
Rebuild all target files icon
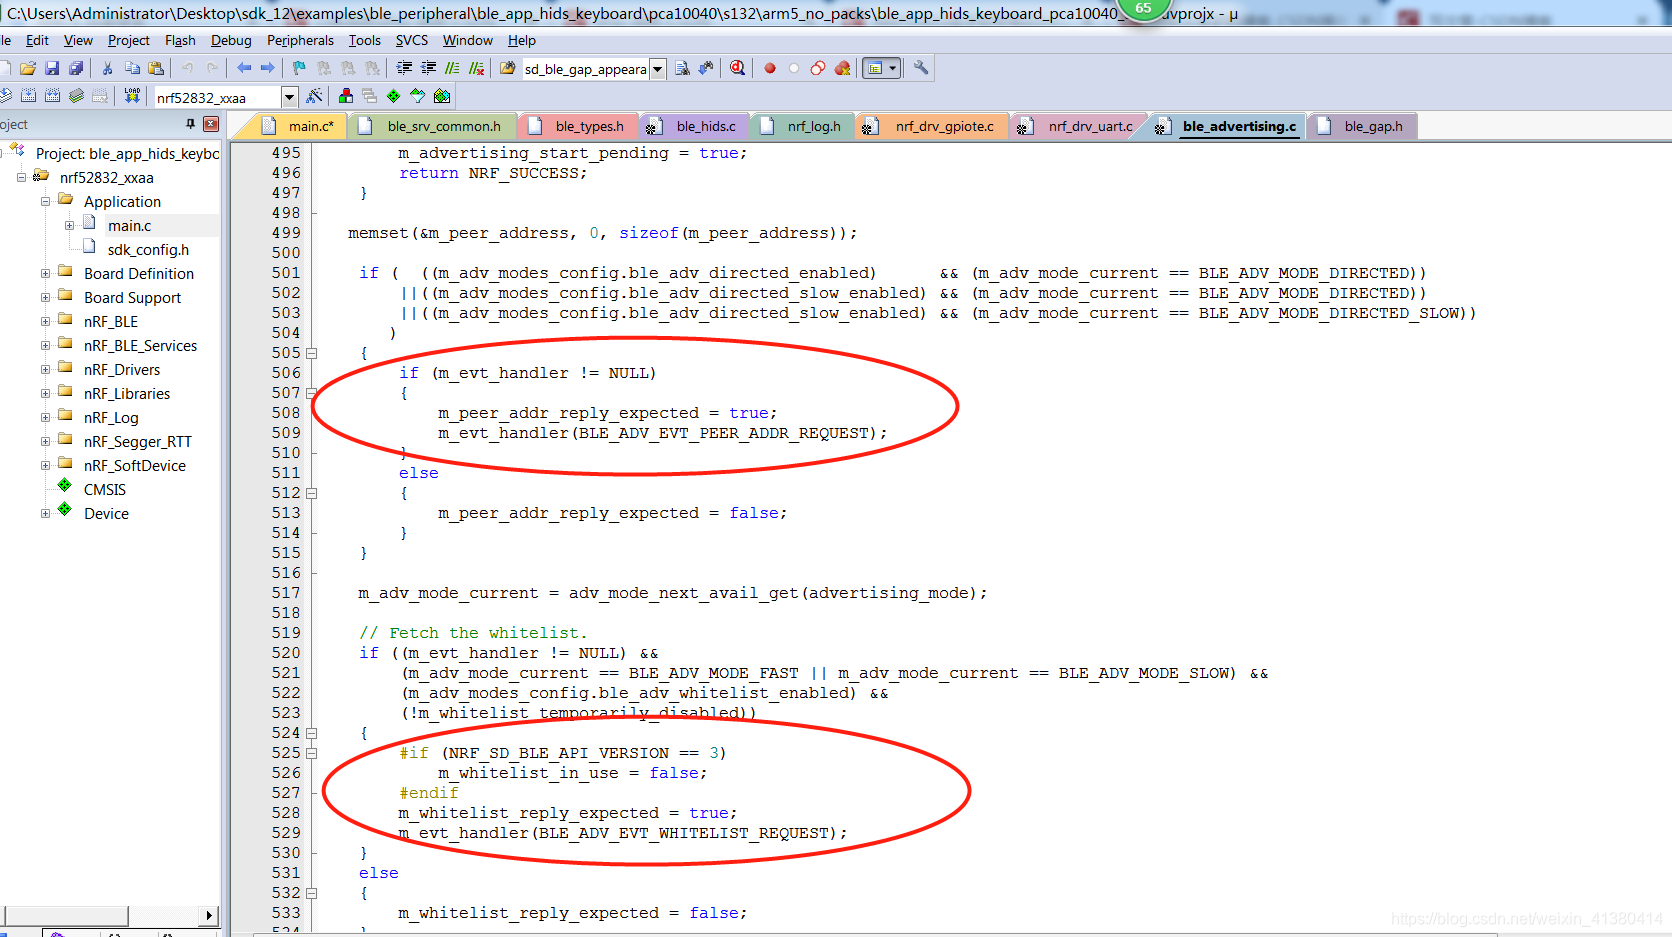(52, 96)
